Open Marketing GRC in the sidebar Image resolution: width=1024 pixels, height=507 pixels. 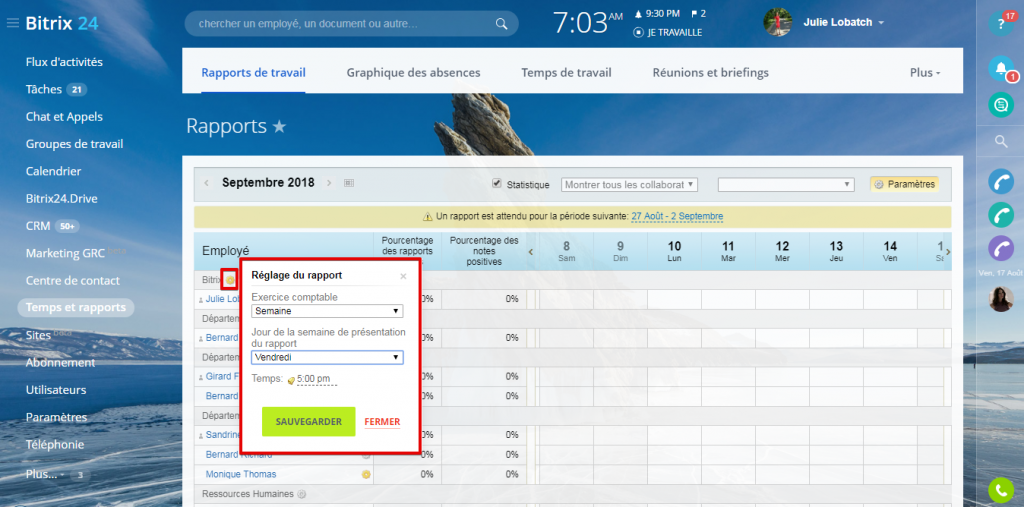pyautogui.click(x=65, y=253)
